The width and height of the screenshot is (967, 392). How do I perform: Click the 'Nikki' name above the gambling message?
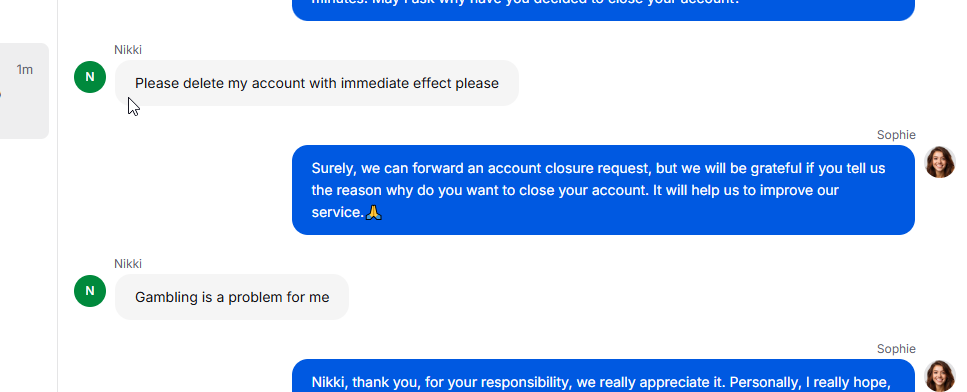coord(128,264)
